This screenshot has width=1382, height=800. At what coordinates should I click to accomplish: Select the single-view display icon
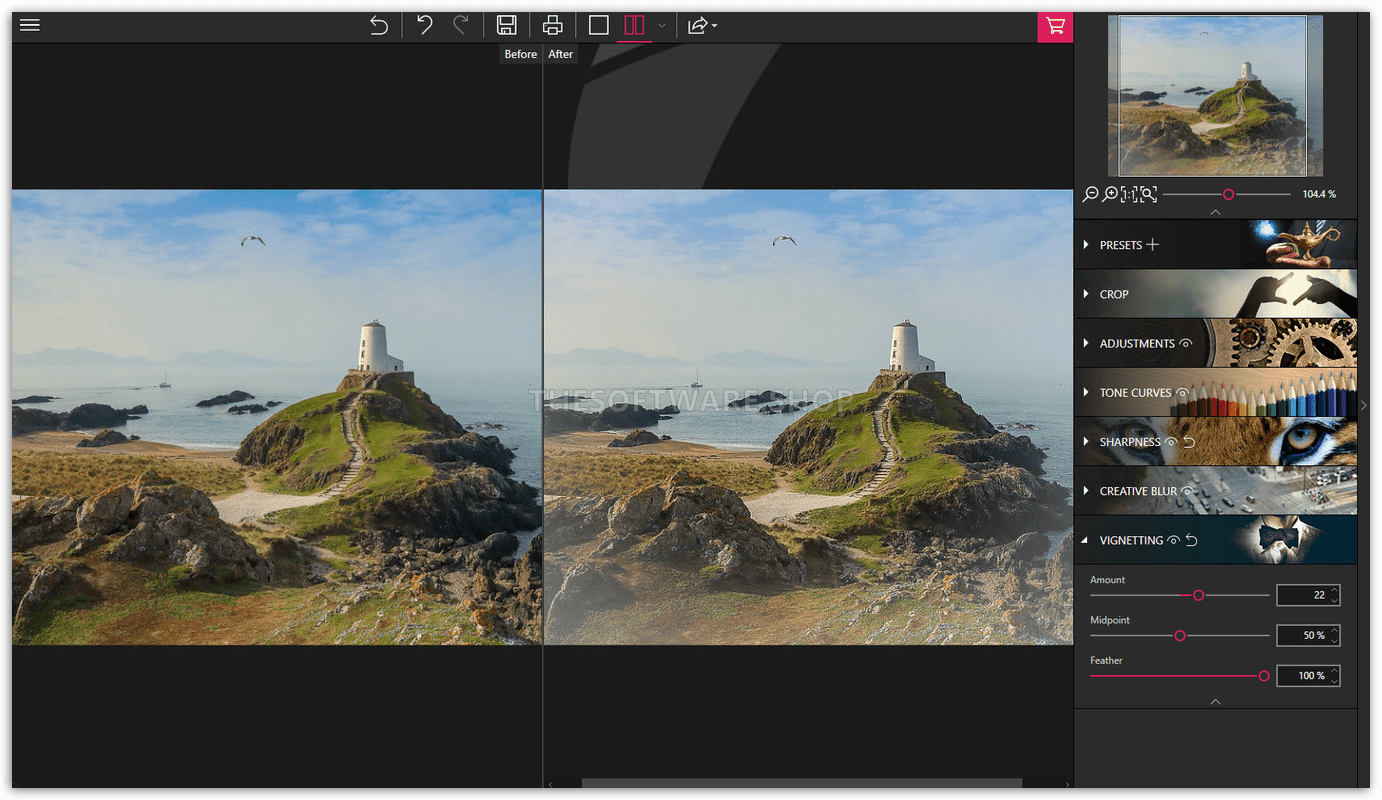[x=598, y=25]
